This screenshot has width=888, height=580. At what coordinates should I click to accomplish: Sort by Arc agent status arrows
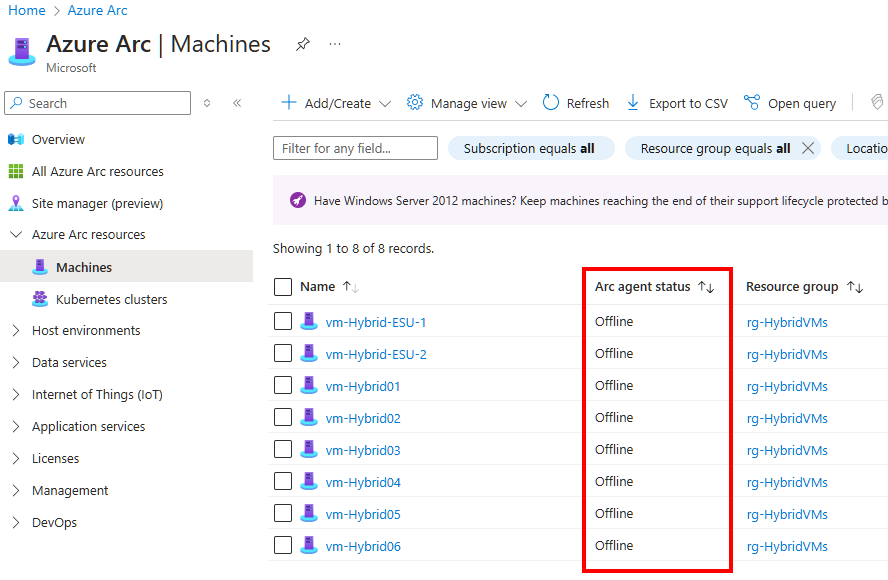(x=706, y=287)
